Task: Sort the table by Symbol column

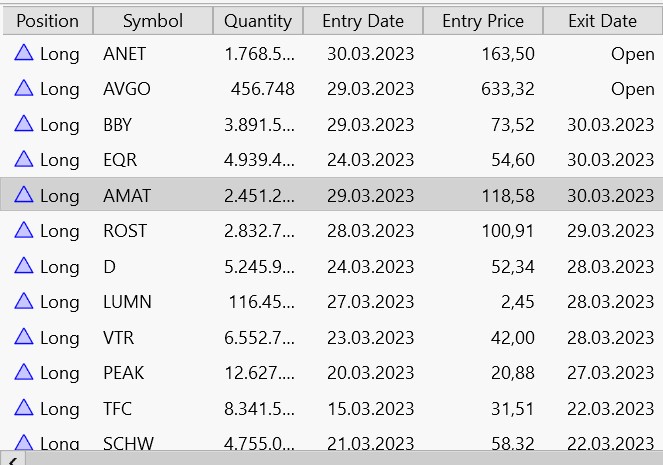Action: tap(153, 21)
